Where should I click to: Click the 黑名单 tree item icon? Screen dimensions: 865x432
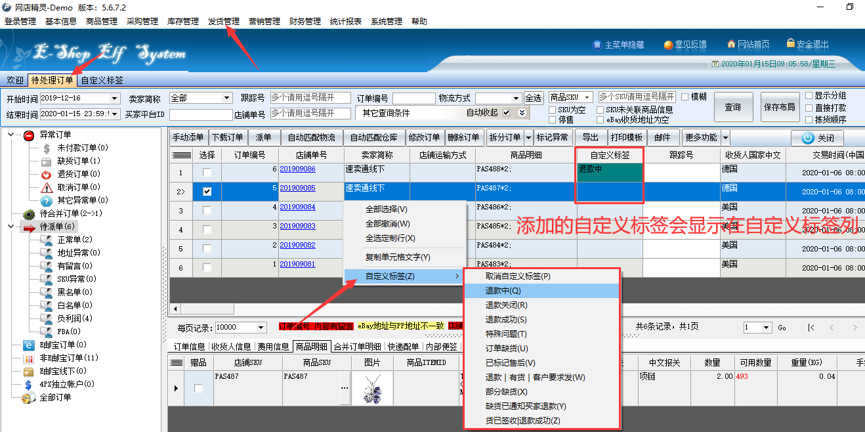point(46,292)
